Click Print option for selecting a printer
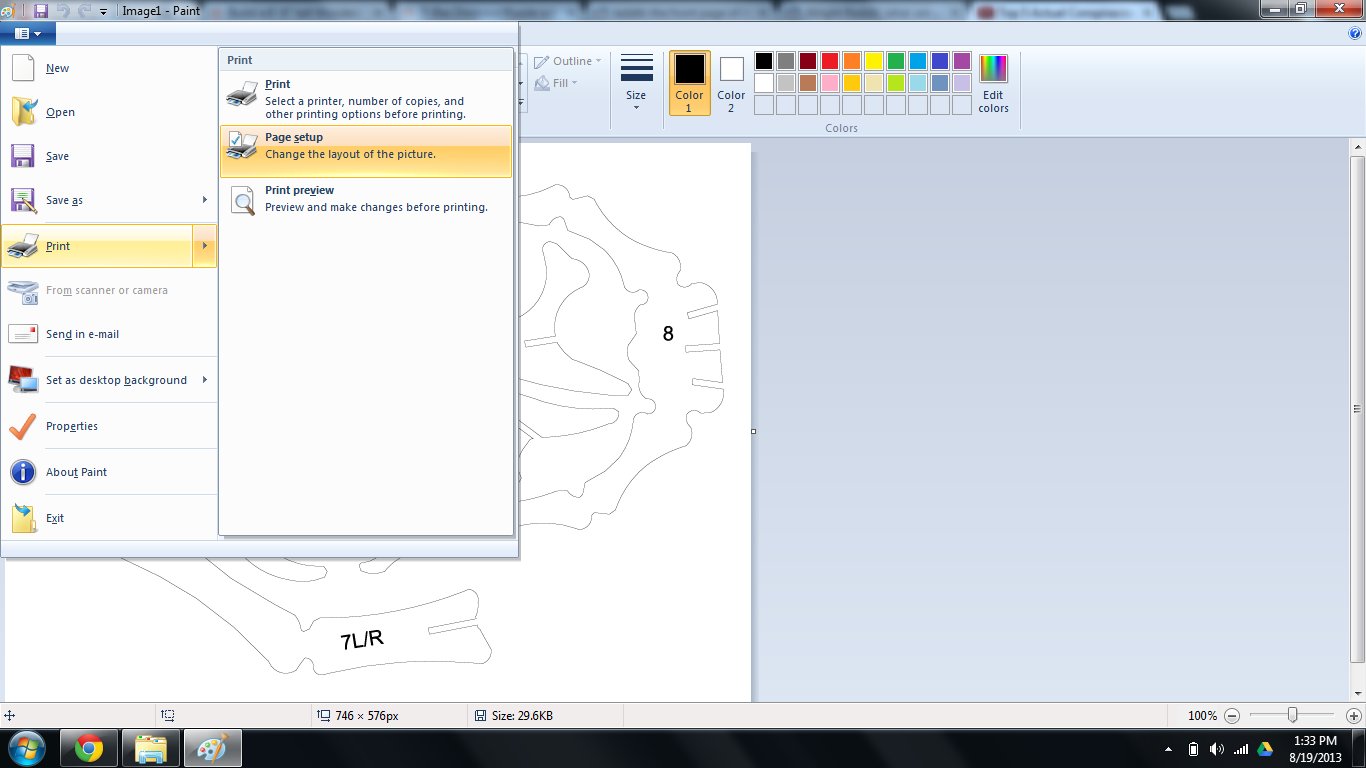1366x768 pixels. (366, 99)
